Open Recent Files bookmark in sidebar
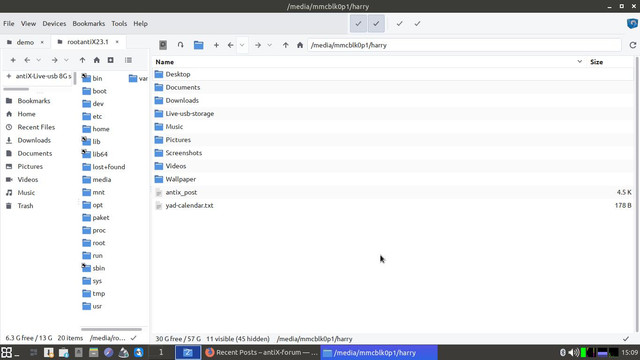Screen dimensions: 640x360 pyautogui.click(x=36, y=127)
